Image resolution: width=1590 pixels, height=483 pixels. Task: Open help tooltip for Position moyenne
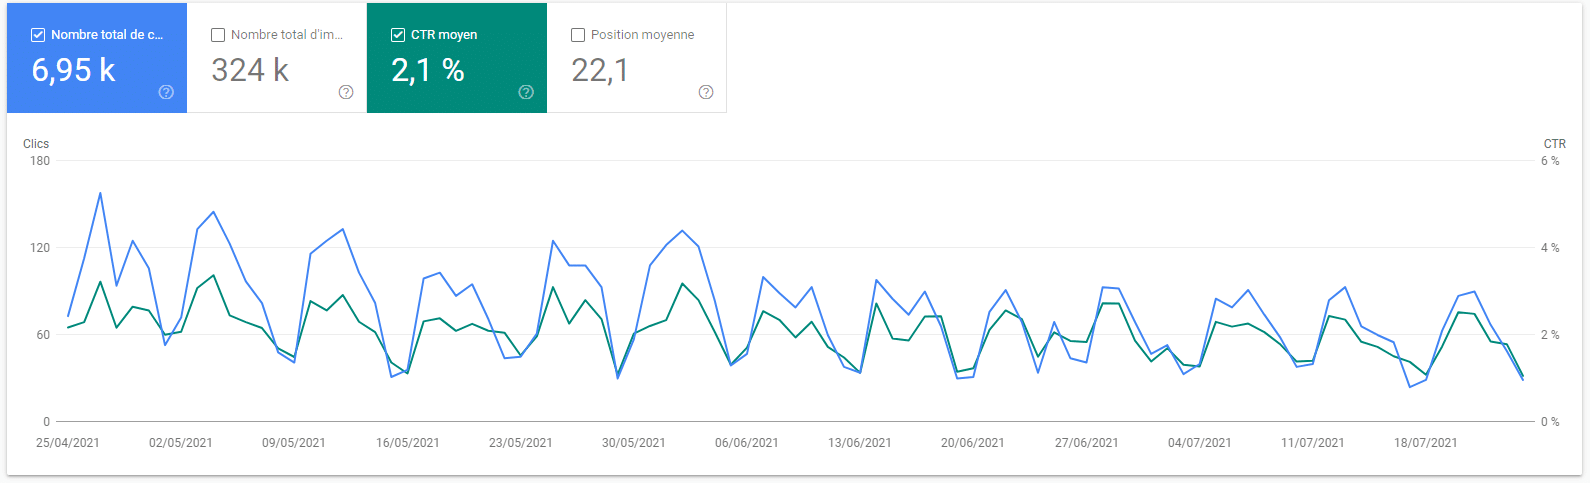pyautogui.click(x=706, y=92)
